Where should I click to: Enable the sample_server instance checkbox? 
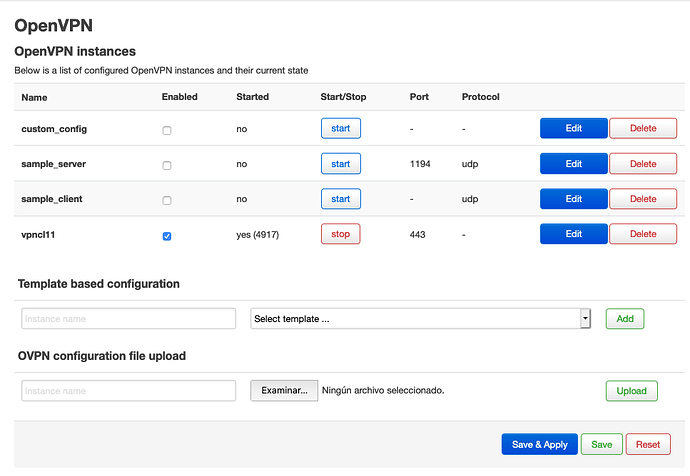coord(167,165)
